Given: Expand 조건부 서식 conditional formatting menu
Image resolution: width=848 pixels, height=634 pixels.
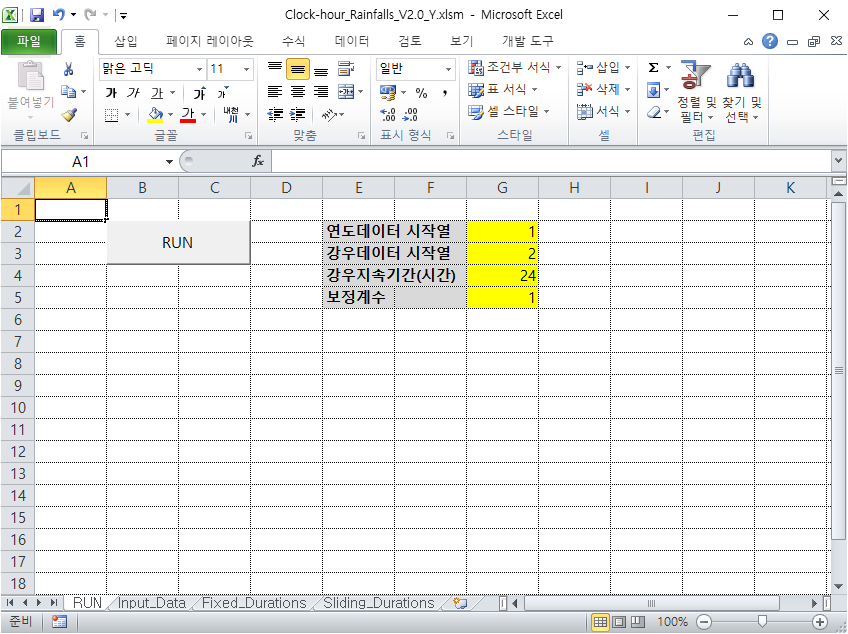Looking at the screenshot, I should [514, 67].
